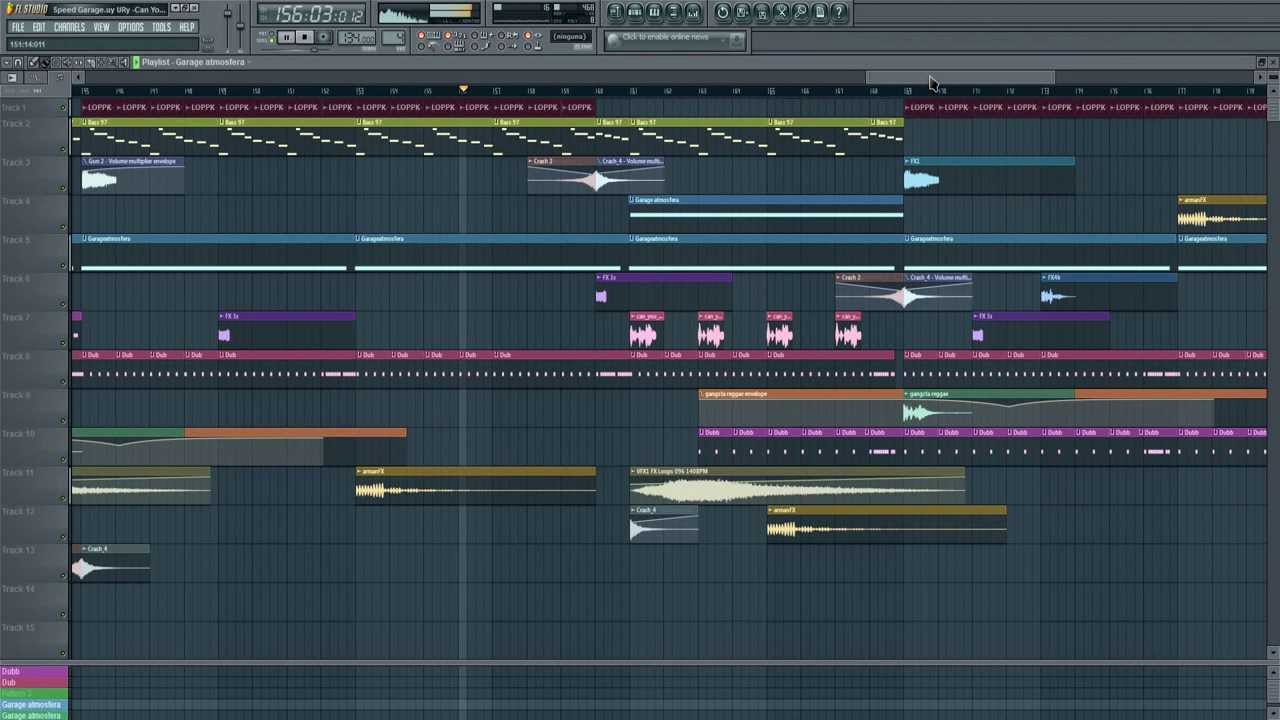Select the Paint brush tool in playlist
This screenshot has width=1280, height=720.
45,62
